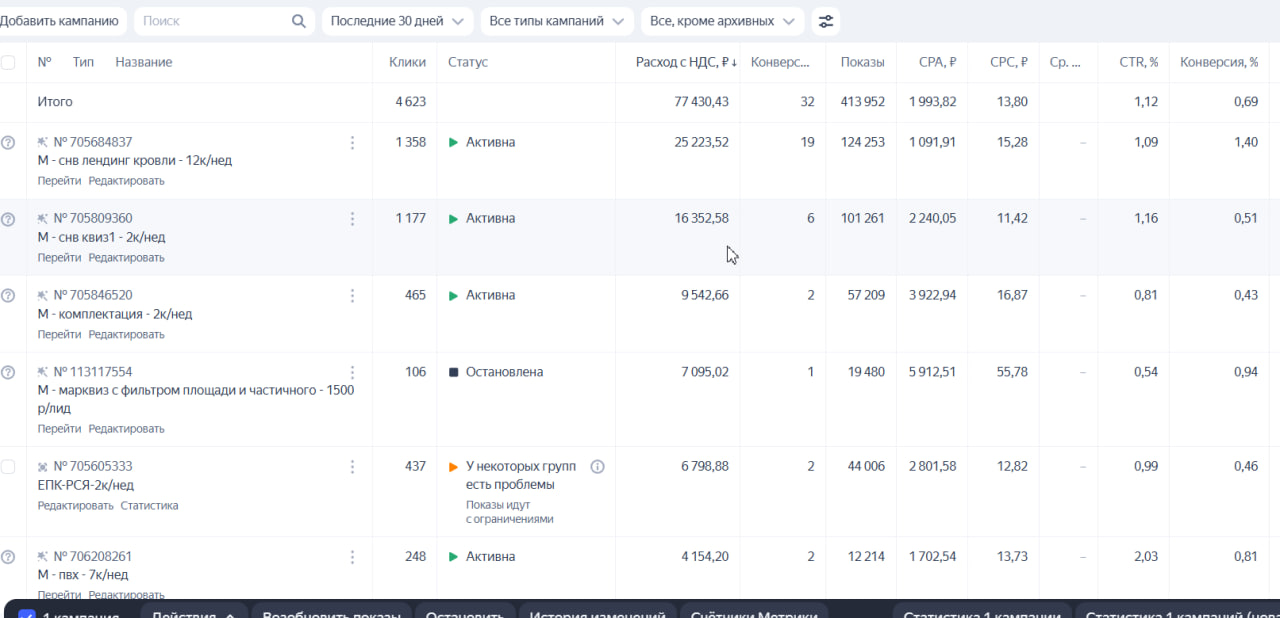Click 'Редактировать' link under М - комплектация
The width and height of the screenshot is (1280, 618).
click(126, 334)
